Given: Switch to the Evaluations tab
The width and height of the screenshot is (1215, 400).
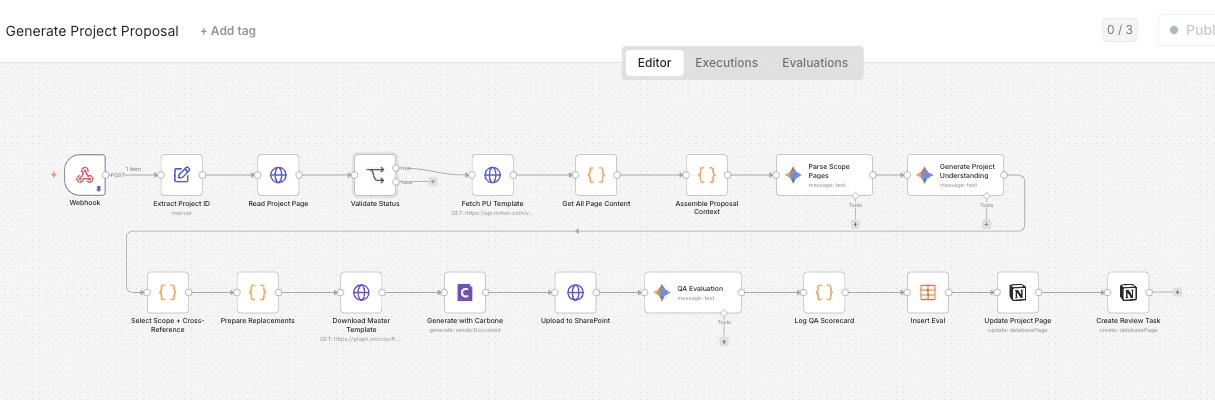Looking at the screenshot, I should point(815,62).
